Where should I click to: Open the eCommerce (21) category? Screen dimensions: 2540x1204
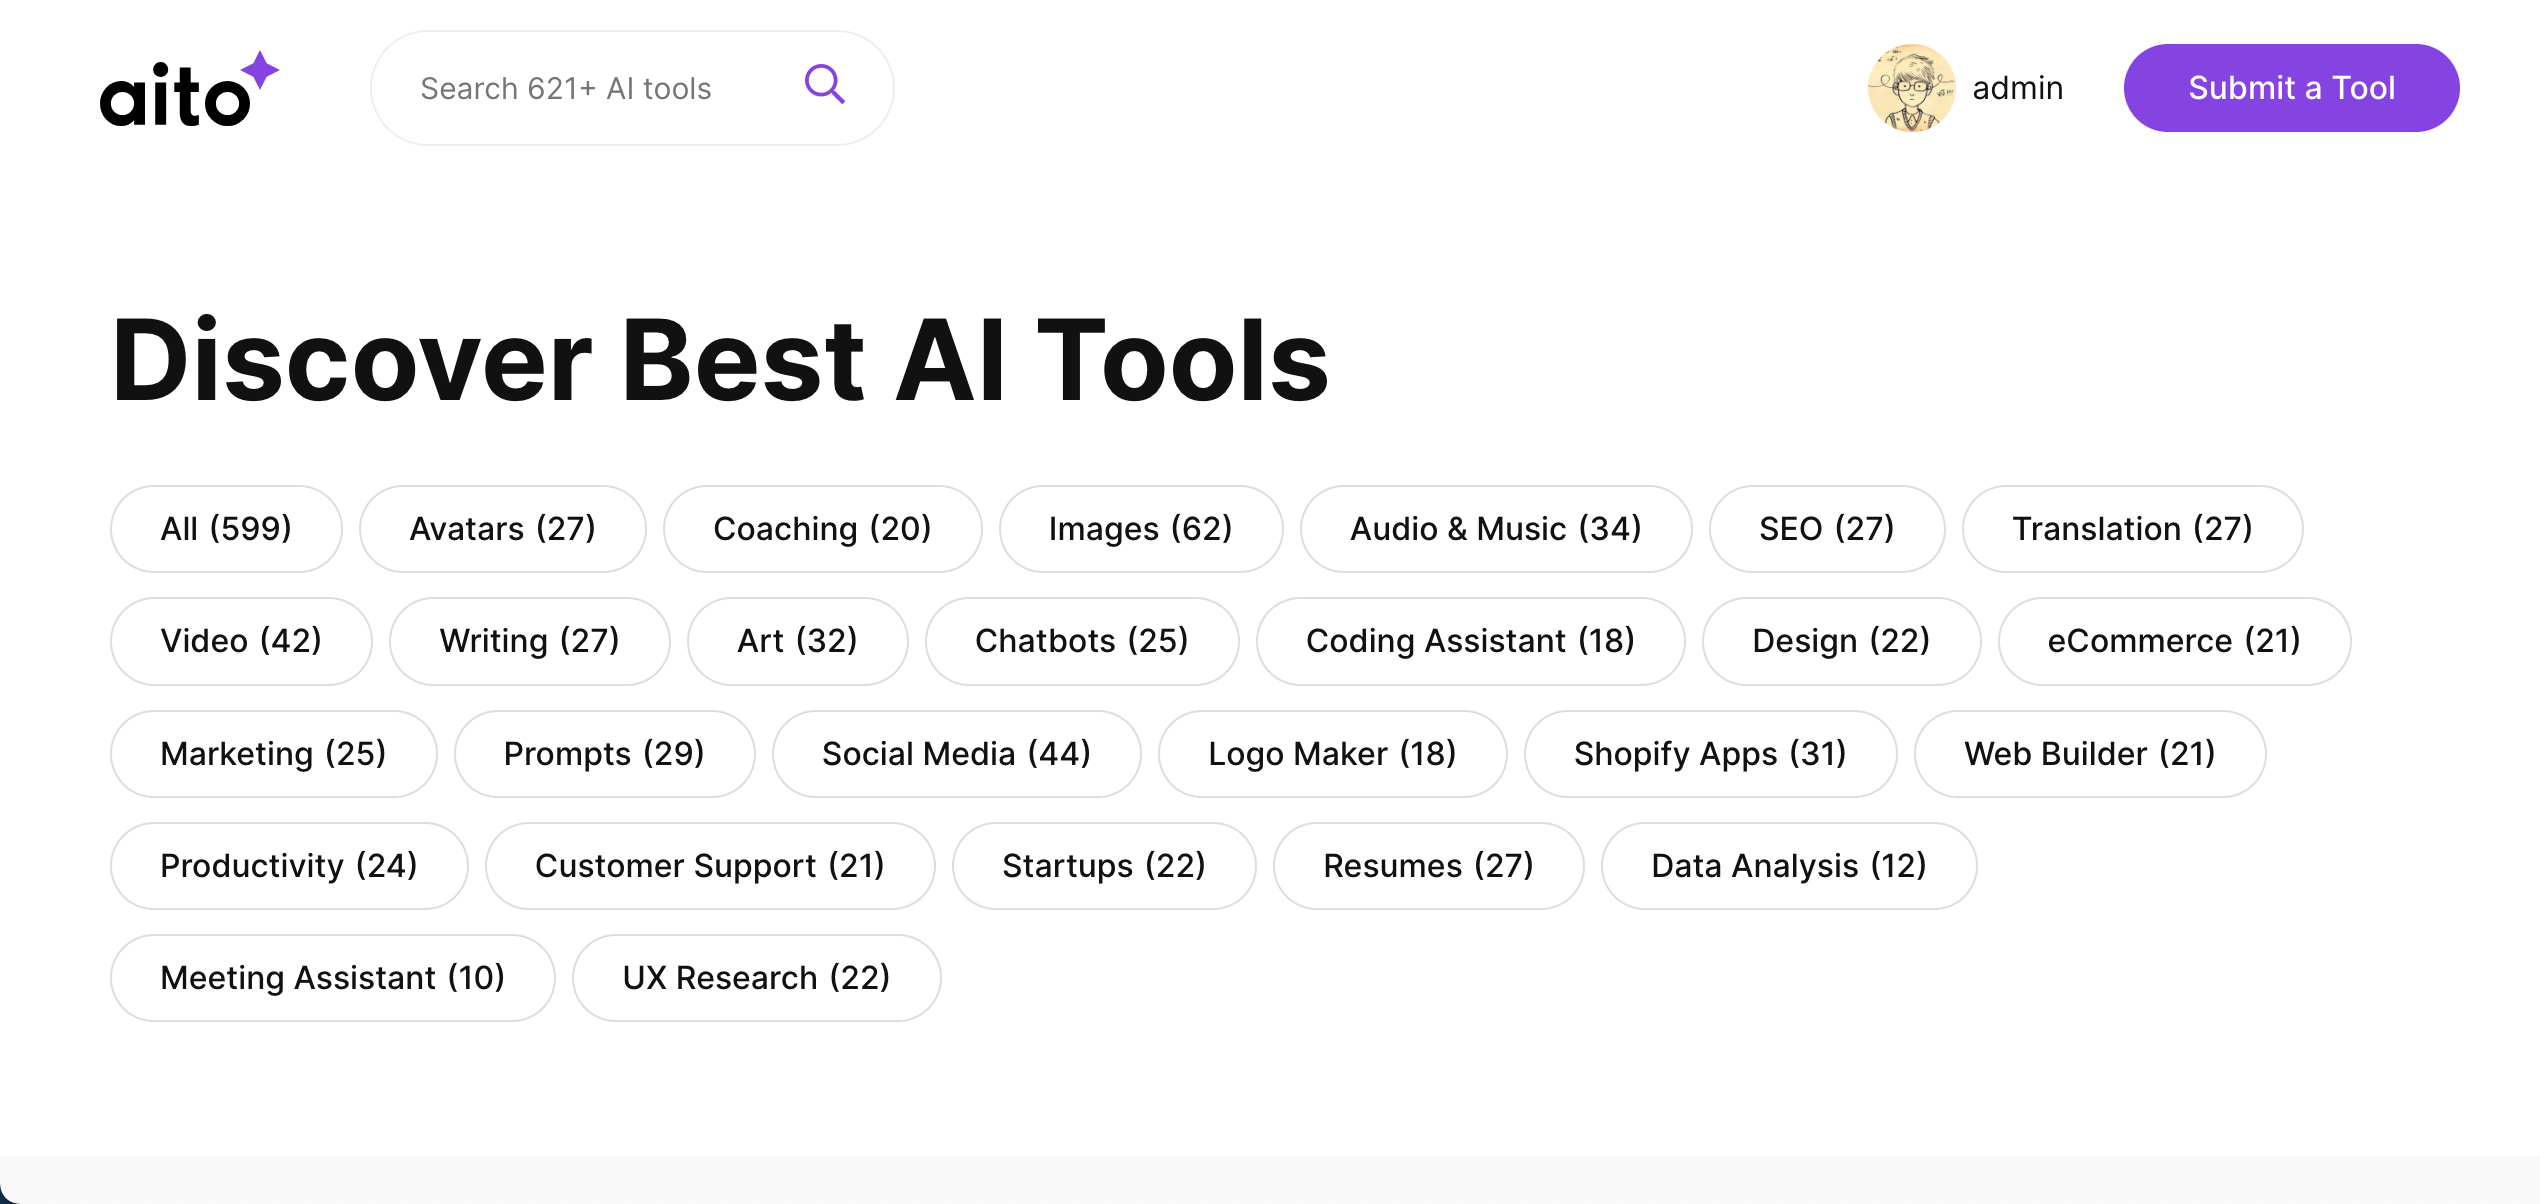point(2174,641)
